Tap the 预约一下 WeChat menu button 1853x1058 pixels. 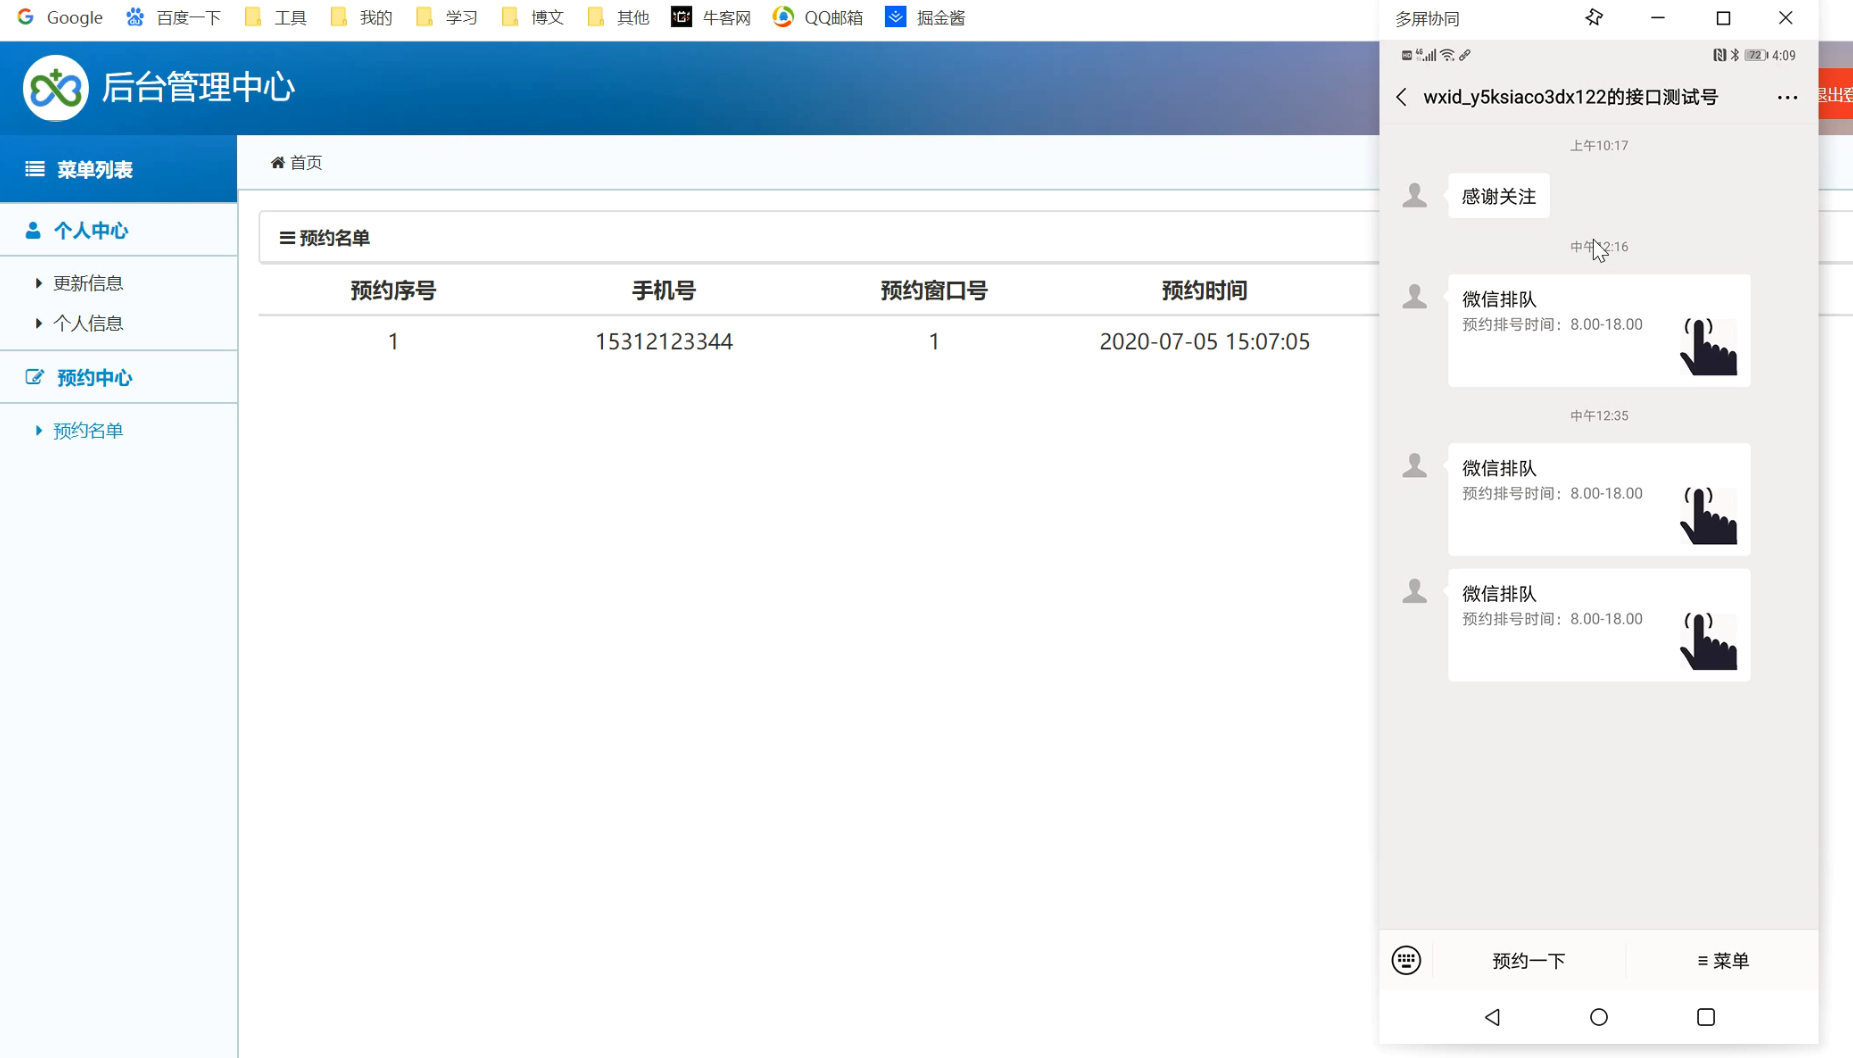click(x=1529, y=960)
